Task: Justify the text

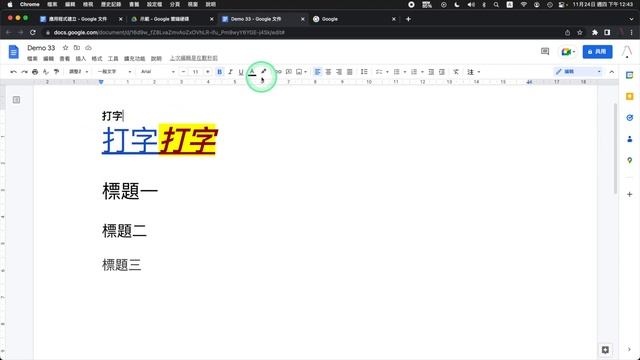Action: tap(349, 72)
